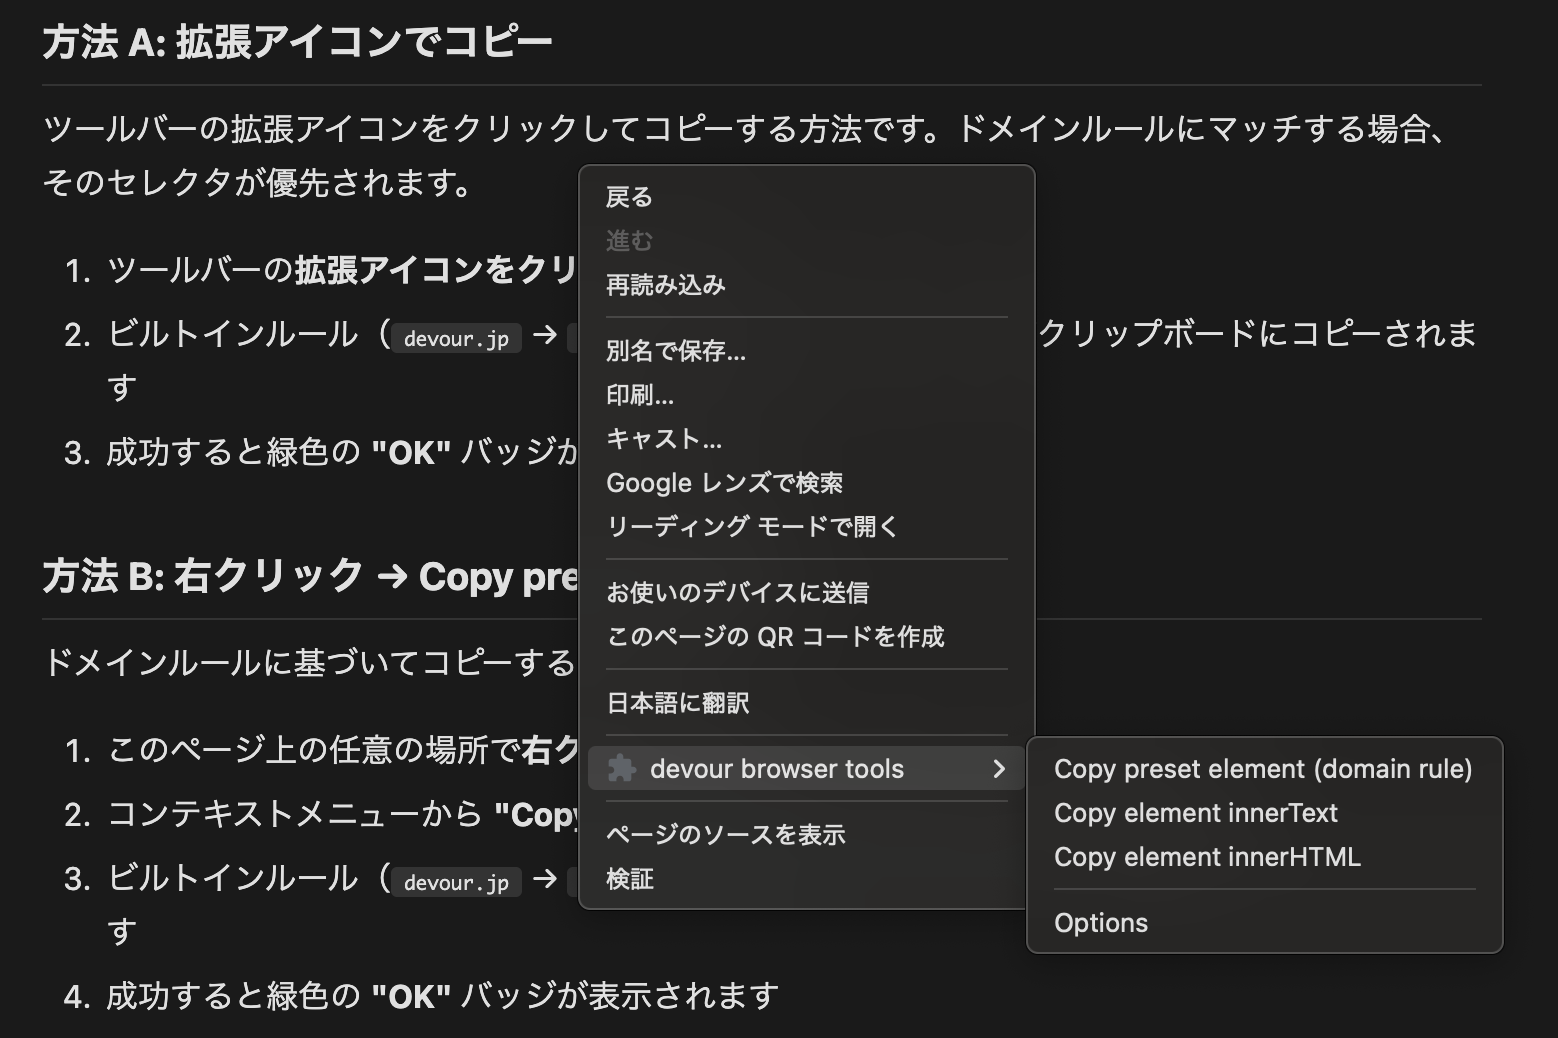The height and width of the screenshot is (1038, 1558).
Task: Select お使いのデバイスに送信
Action: pyautogui.click(x=738, y=592)
